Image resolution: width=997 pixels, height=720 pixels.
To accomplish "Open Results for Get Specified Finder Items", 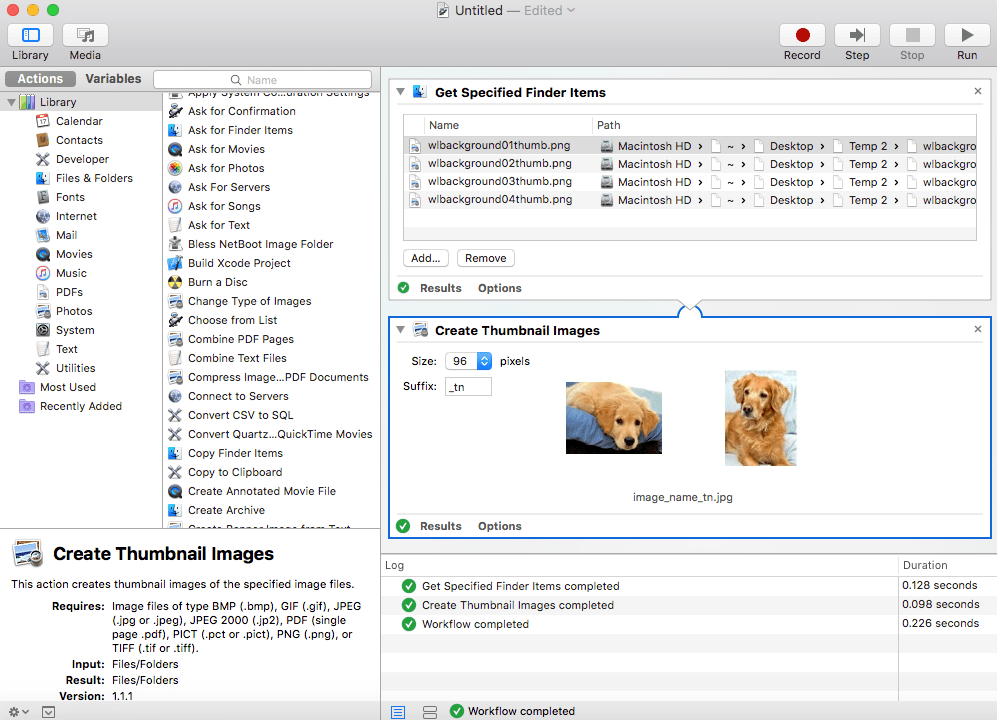I will tap(440, 288).
